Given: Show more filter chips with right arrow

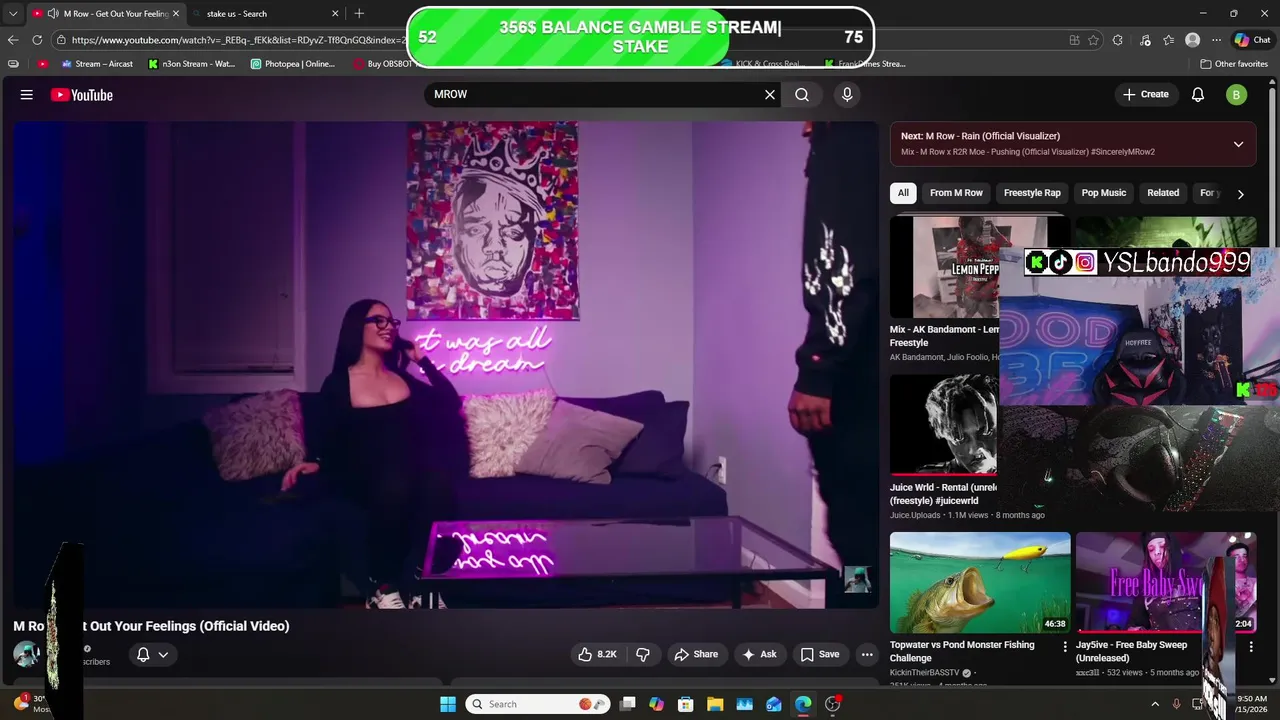Looking at the screenshot, I should click(x=1241, y=194).
